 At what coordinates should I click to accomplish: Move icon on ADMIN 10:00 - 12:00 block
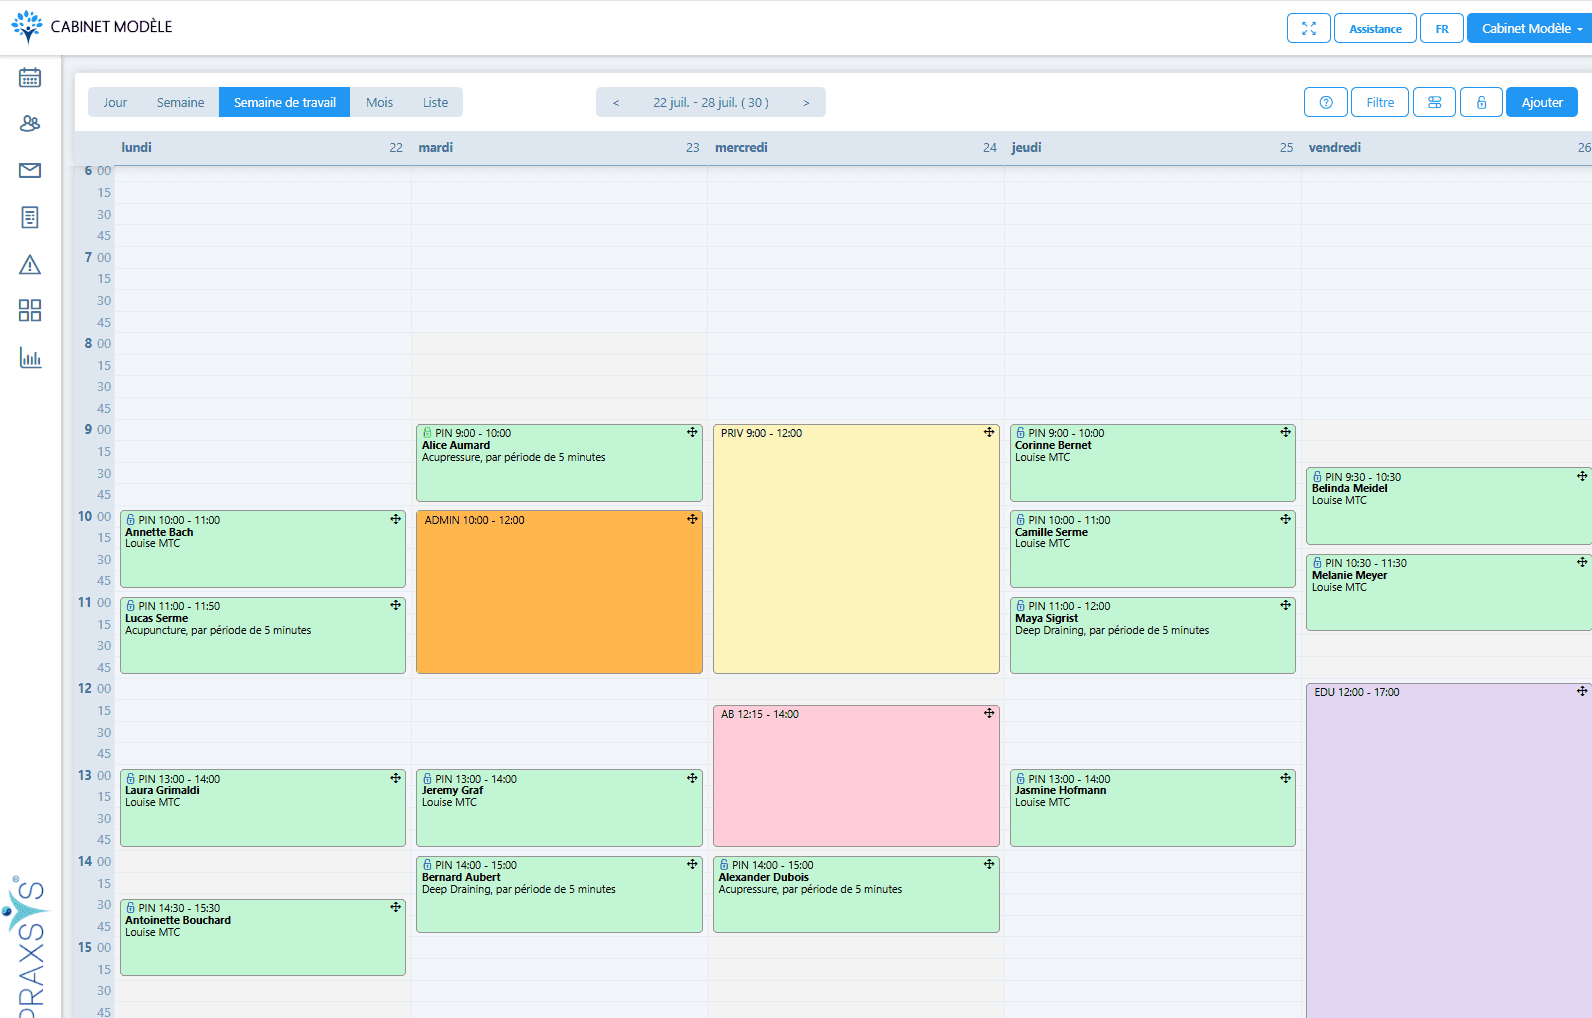(x=692, y=519)
